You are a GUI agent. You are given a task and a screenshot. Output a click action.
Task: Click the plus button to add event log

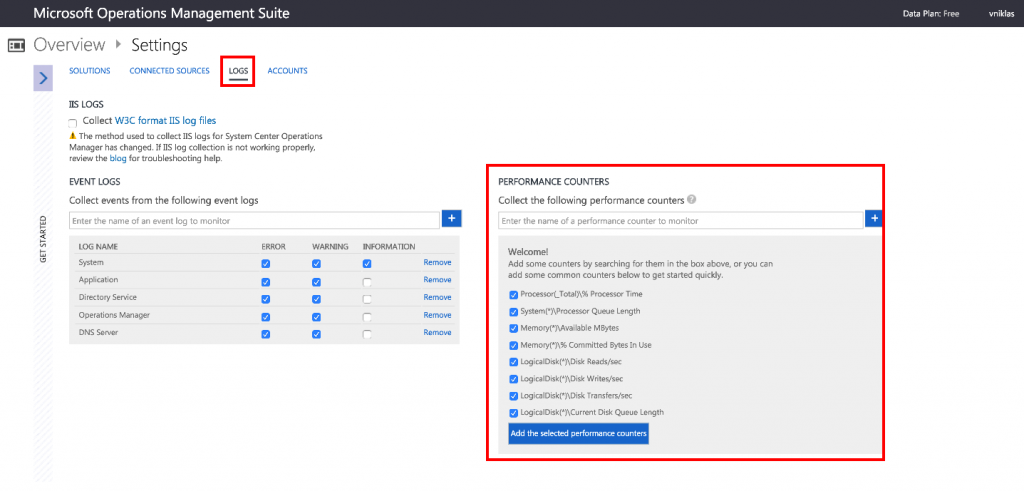coord(452,219)
